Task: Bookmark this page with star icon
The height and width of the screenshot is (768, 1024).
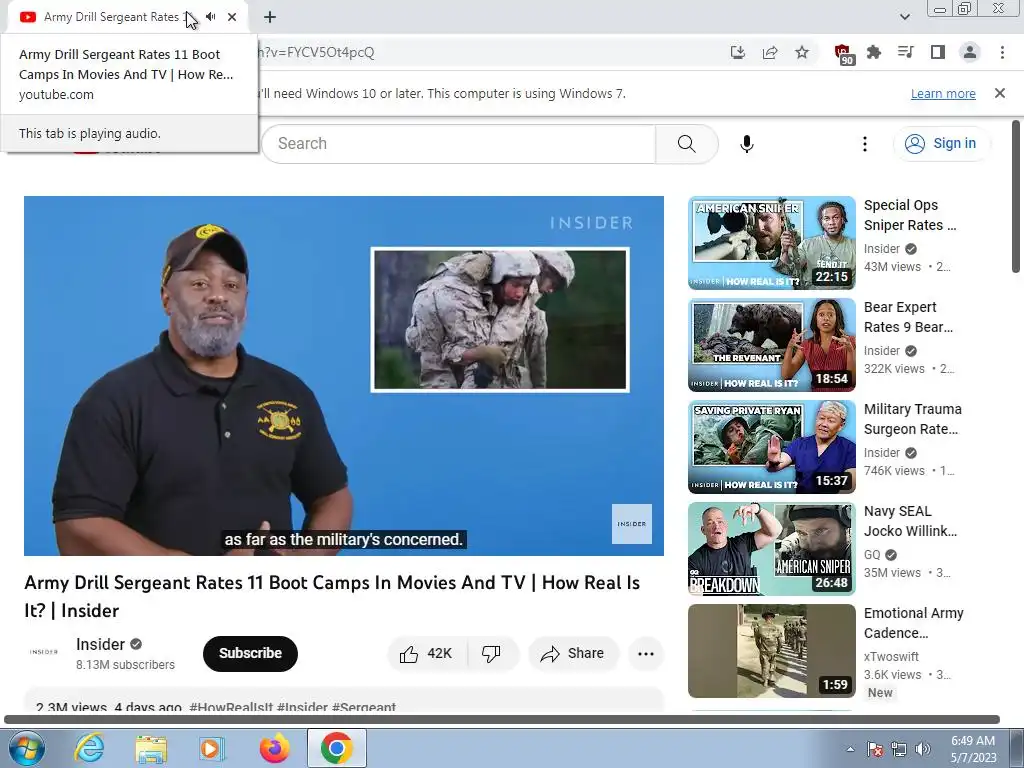Action: [802, 52]
